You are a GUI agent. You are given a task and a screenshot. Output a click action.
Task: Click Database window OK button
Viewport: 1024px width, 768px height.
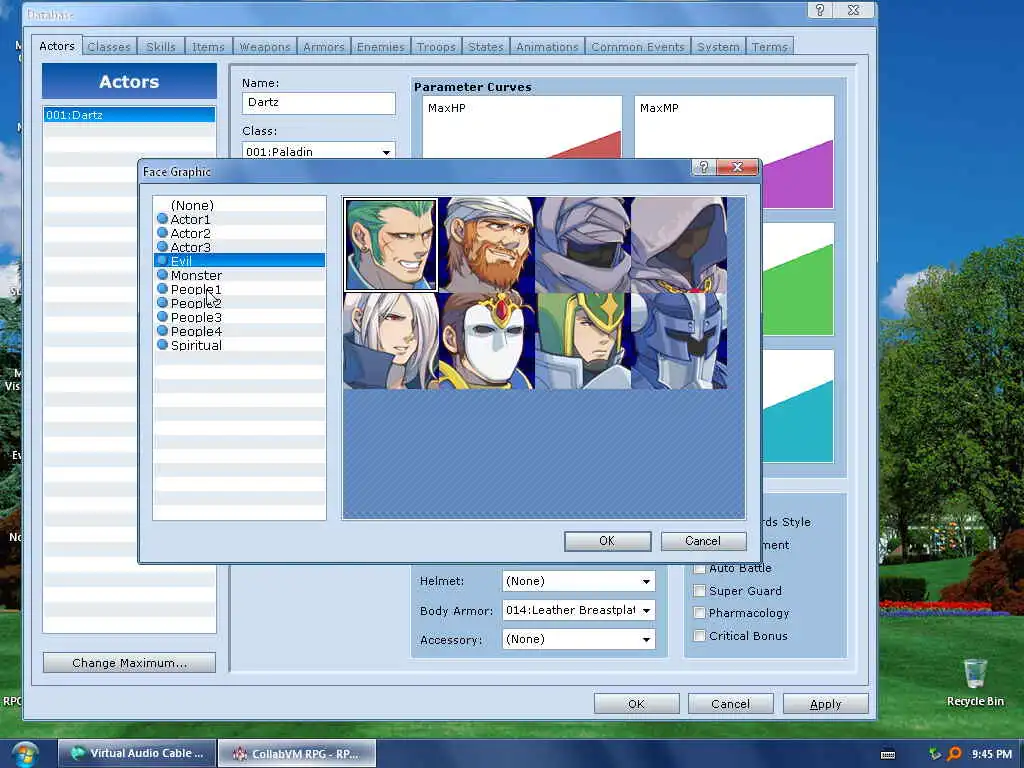[637, 704]
